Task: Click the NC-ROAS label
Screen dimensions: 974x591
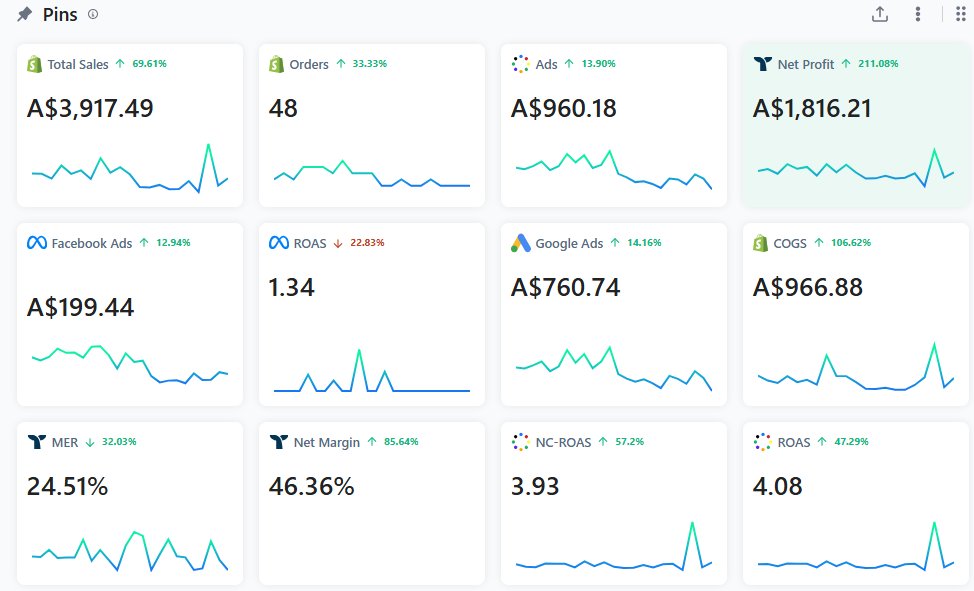Action: point(563,442)
